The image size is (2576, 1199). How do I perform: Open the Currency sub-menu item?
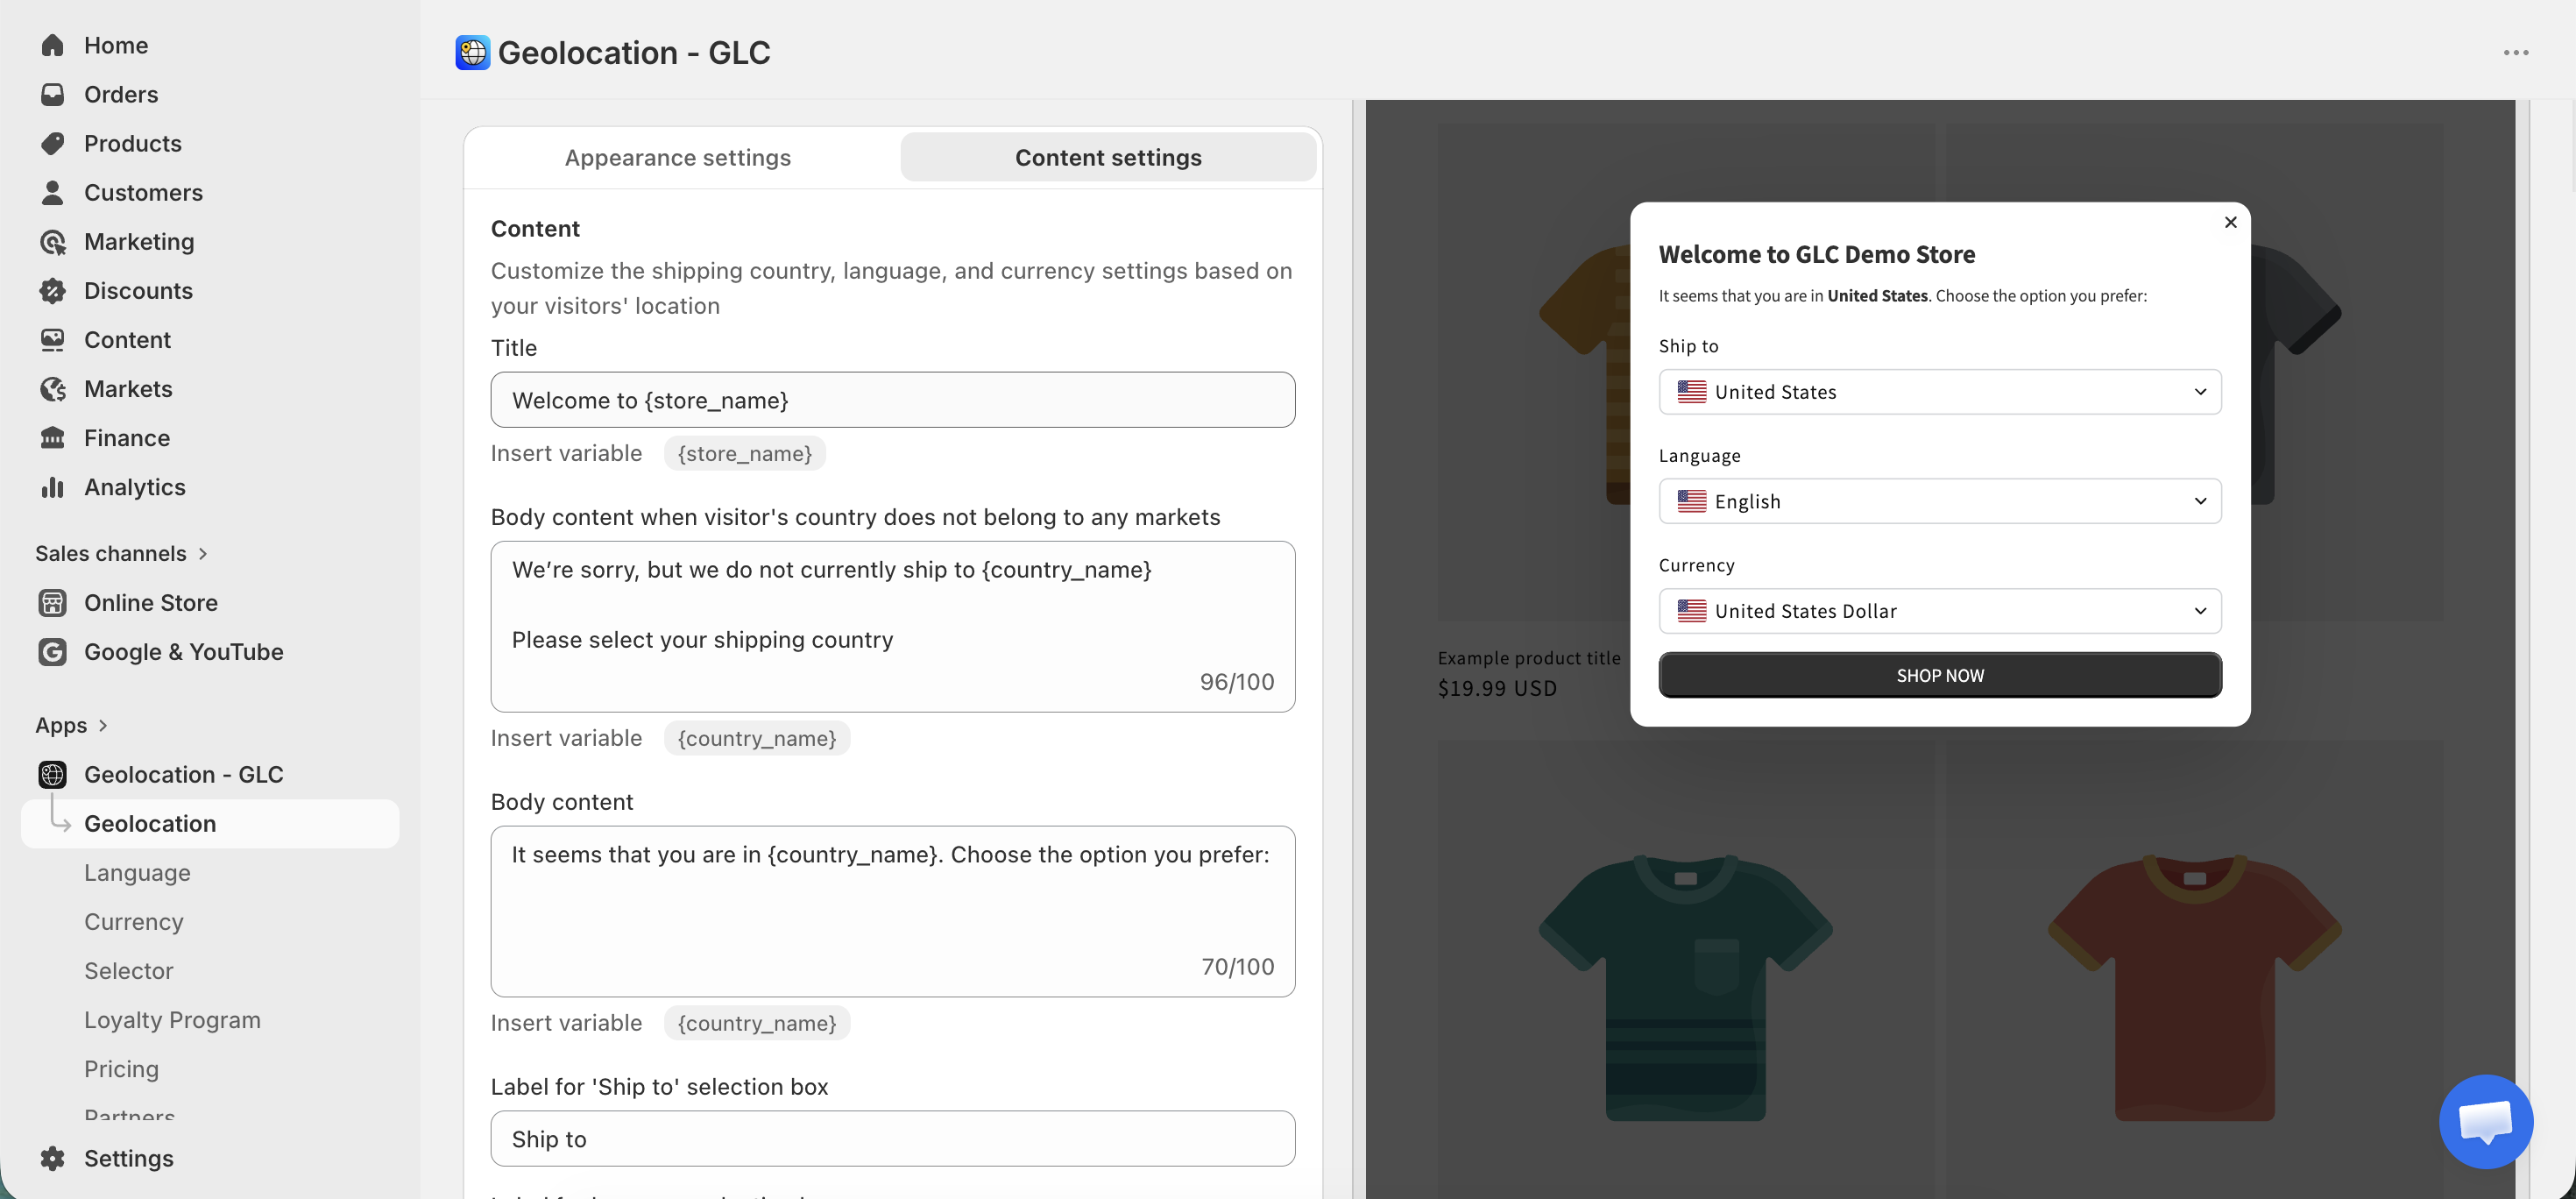point(134,921)
